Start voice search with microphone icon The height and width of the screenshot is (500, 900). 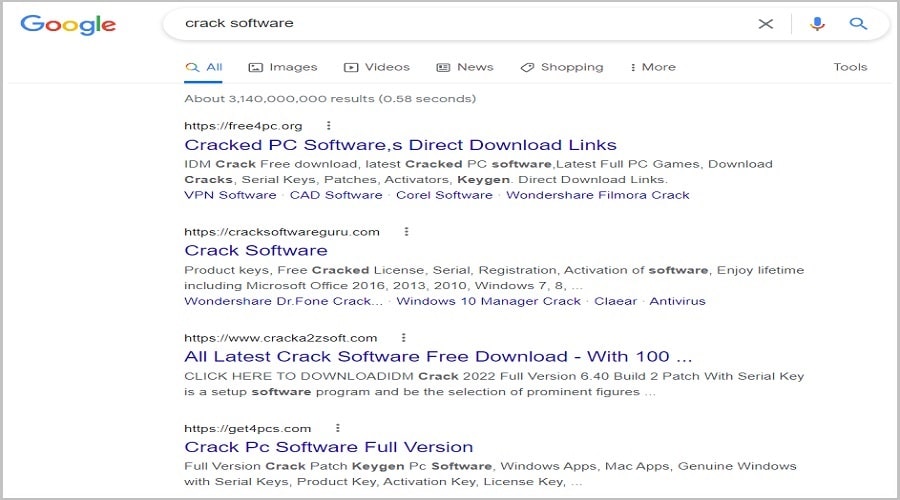[x=817, y=23]
